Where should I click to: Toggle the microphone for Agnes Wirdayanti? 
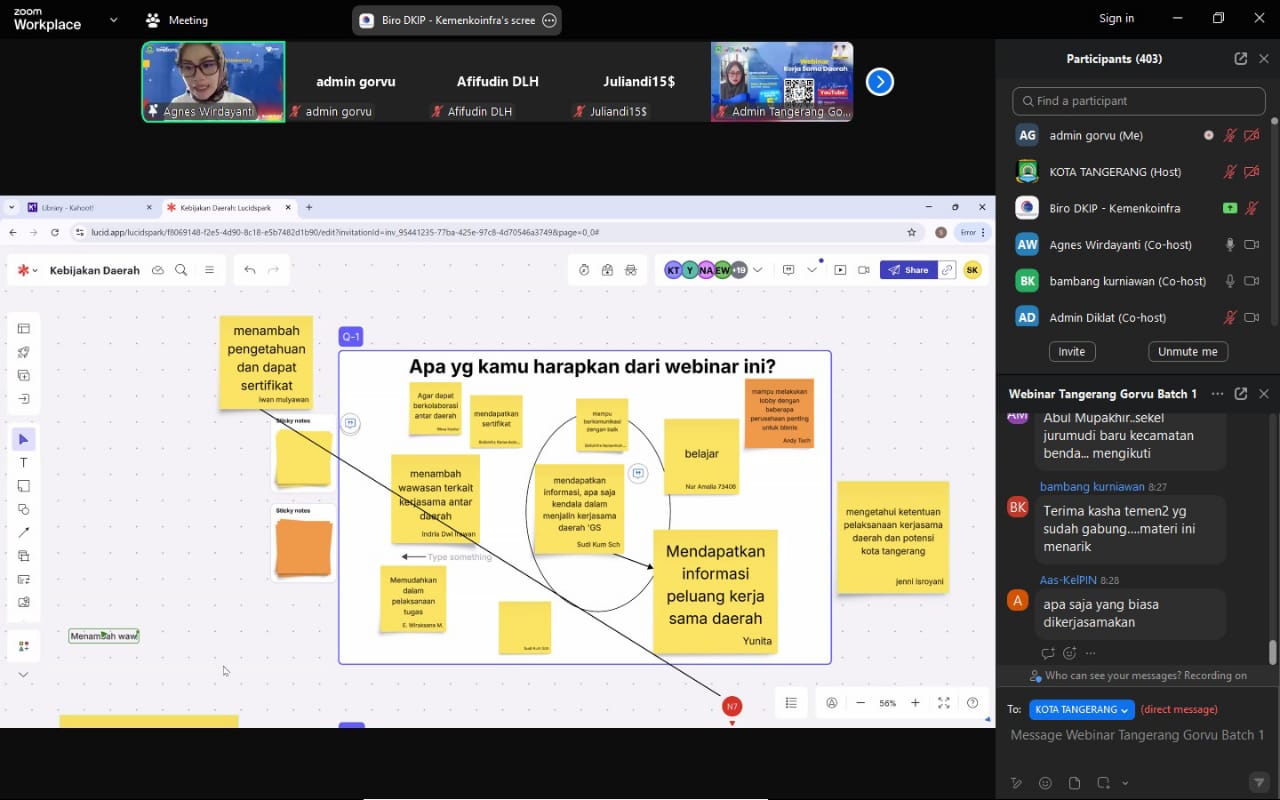[1230, 245]
